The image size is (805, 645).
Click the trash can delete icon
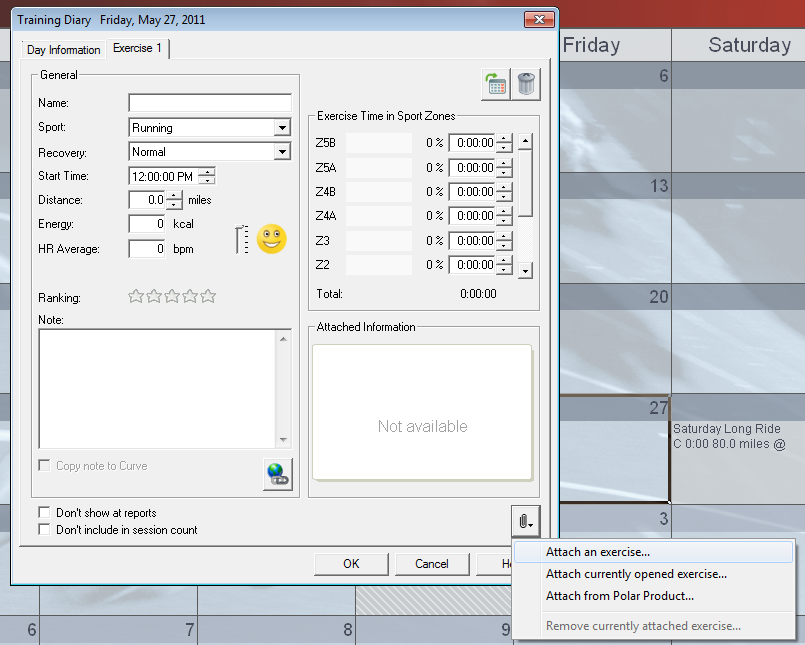point(526,84)
